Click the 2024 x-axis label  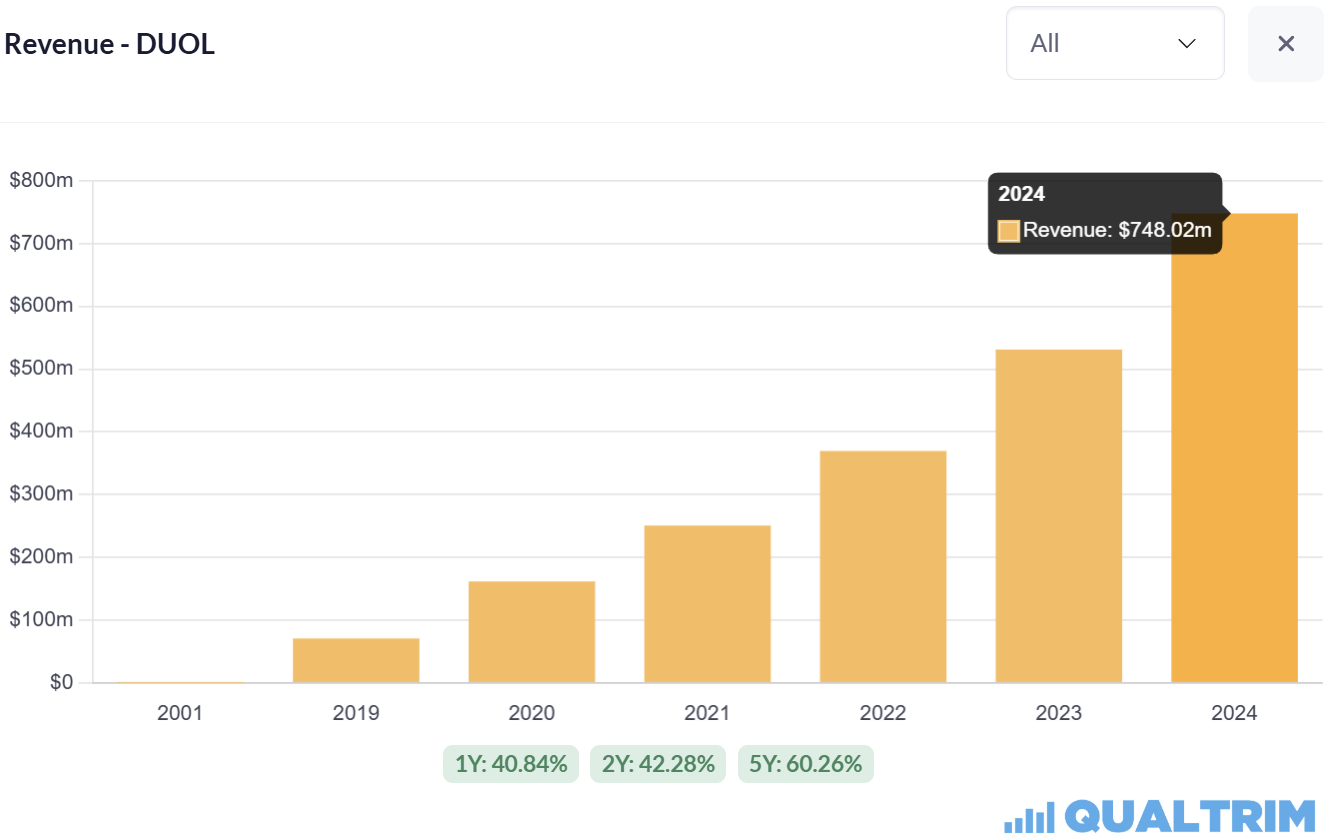point(1234,713)
